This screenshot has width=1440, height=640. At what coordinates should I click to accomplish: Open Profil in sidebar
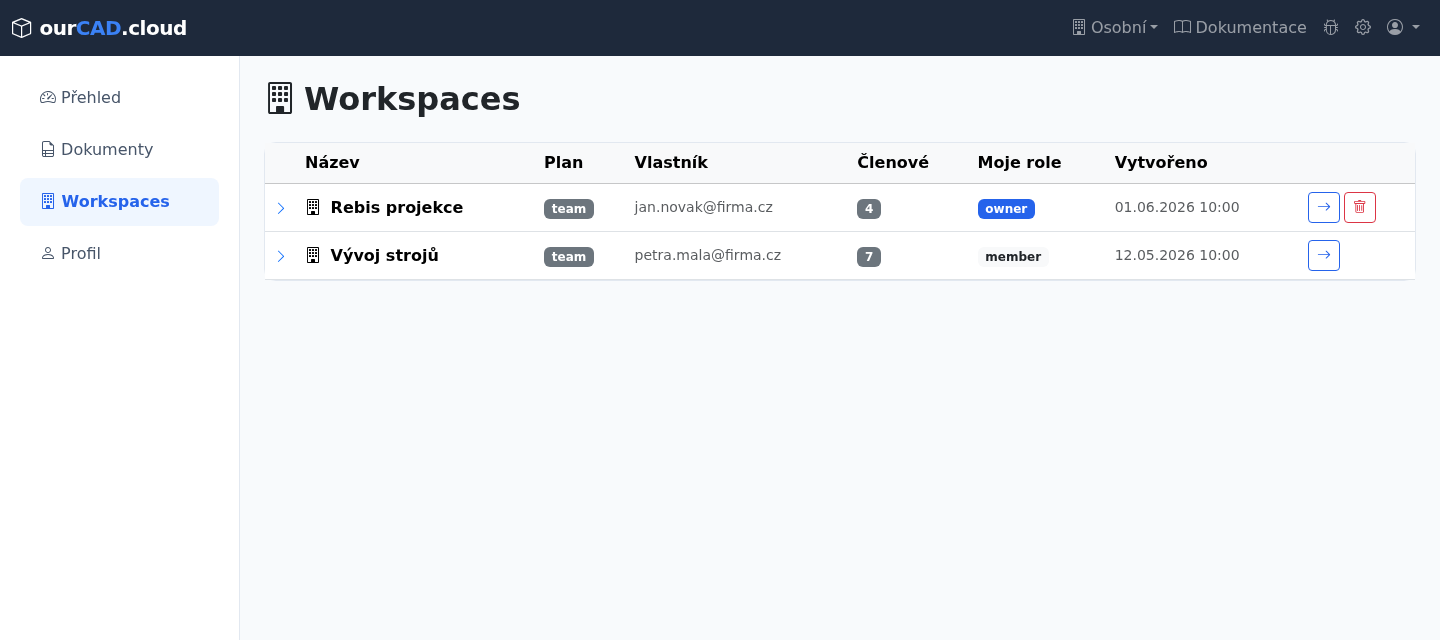click(120, 254)
